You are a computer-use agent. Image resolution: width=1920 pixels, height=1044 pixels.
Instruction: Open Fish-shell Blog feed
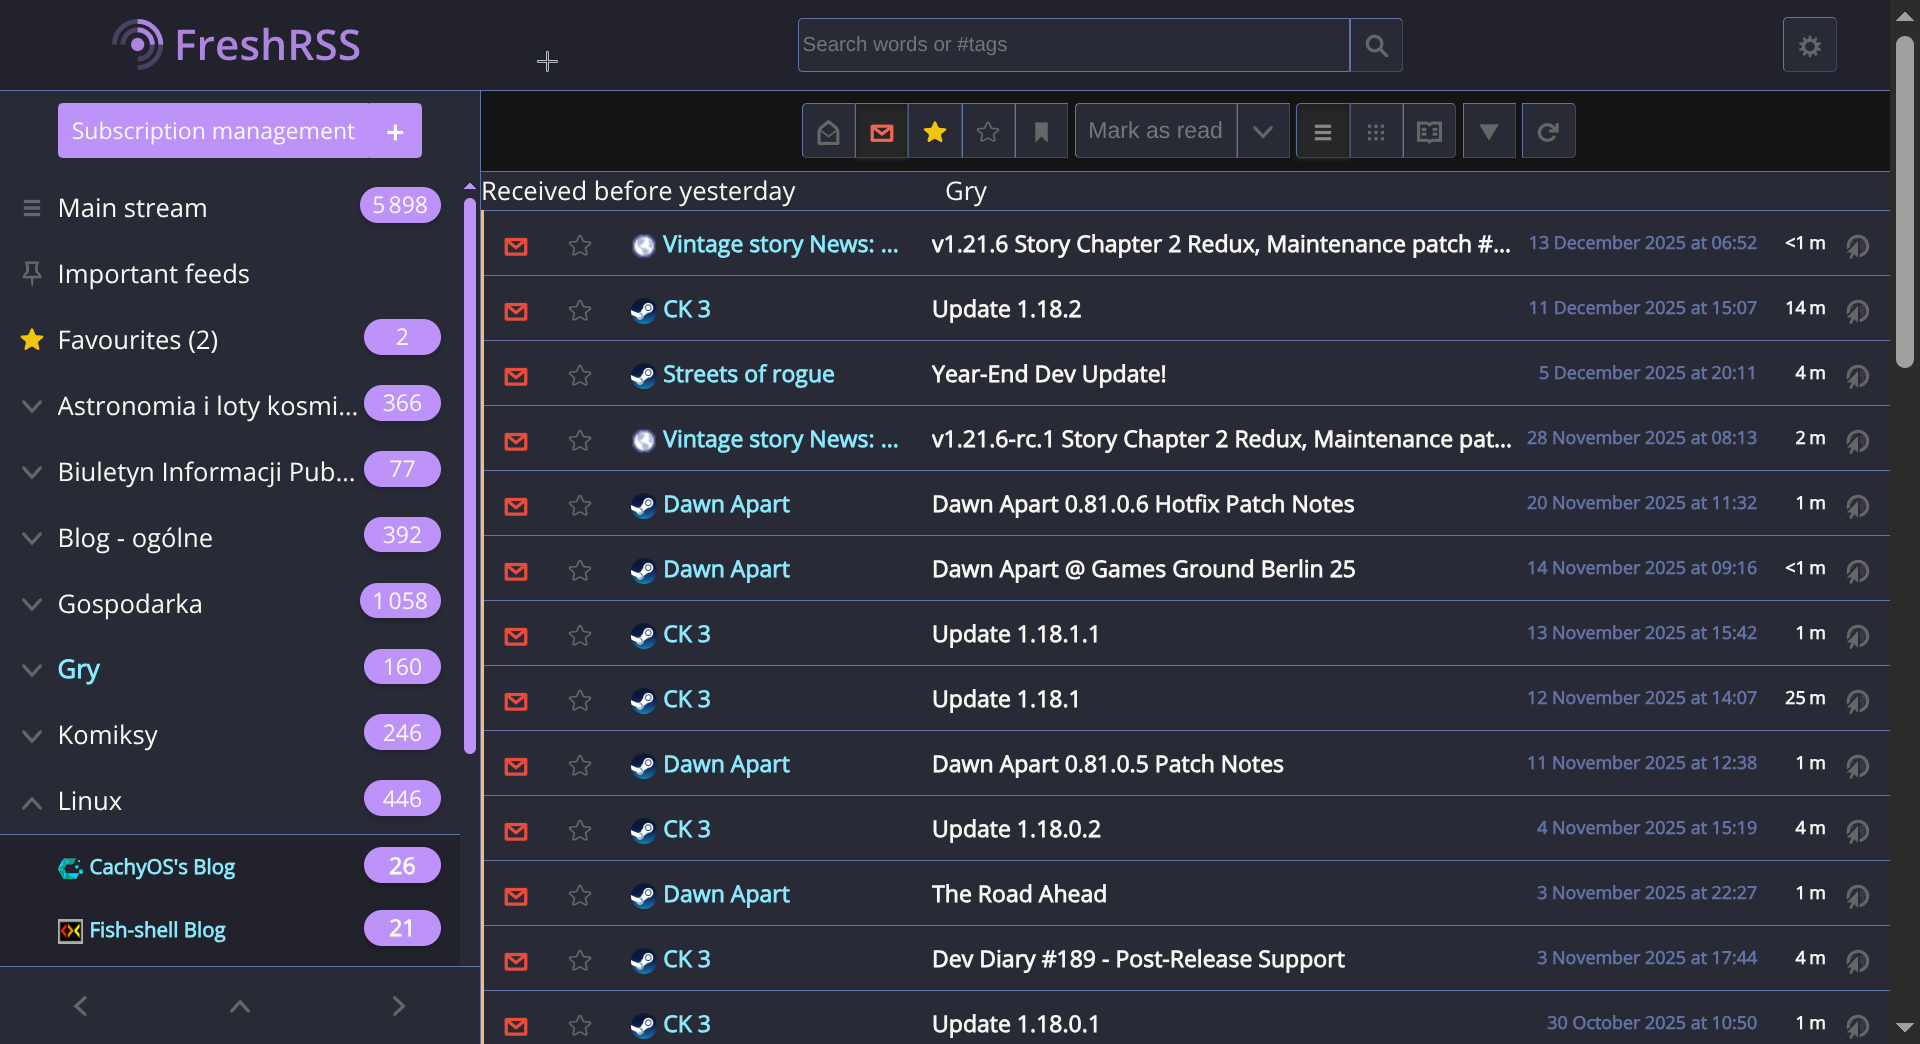click(x=157, y=930)
